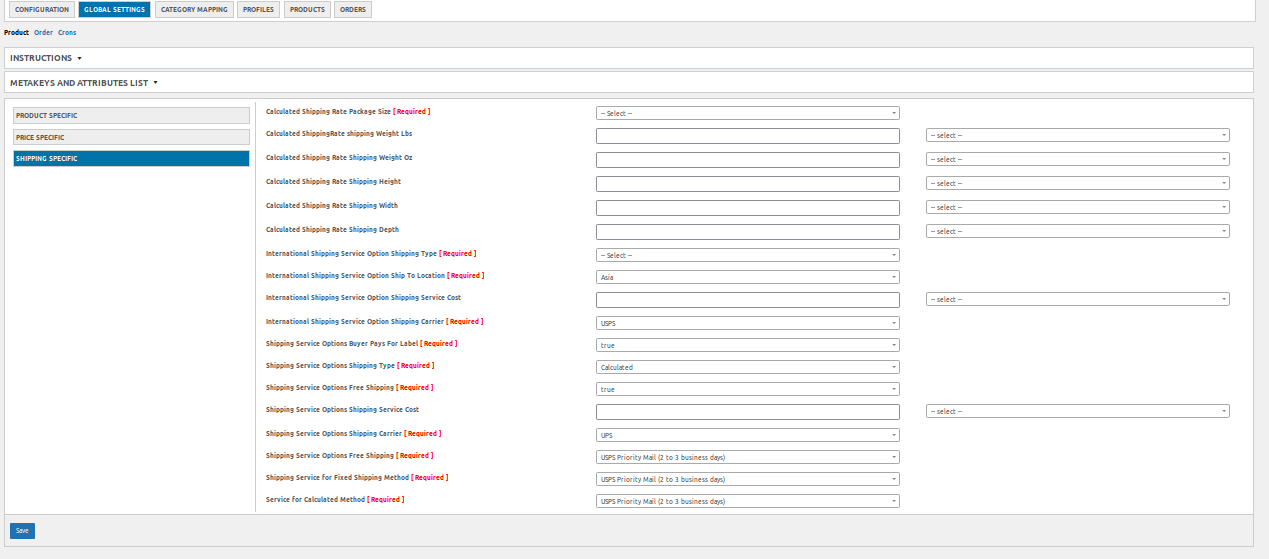Screen dimensions: 1269x559
Task: Switch to the Configuration tab
Action: (42, 10)
